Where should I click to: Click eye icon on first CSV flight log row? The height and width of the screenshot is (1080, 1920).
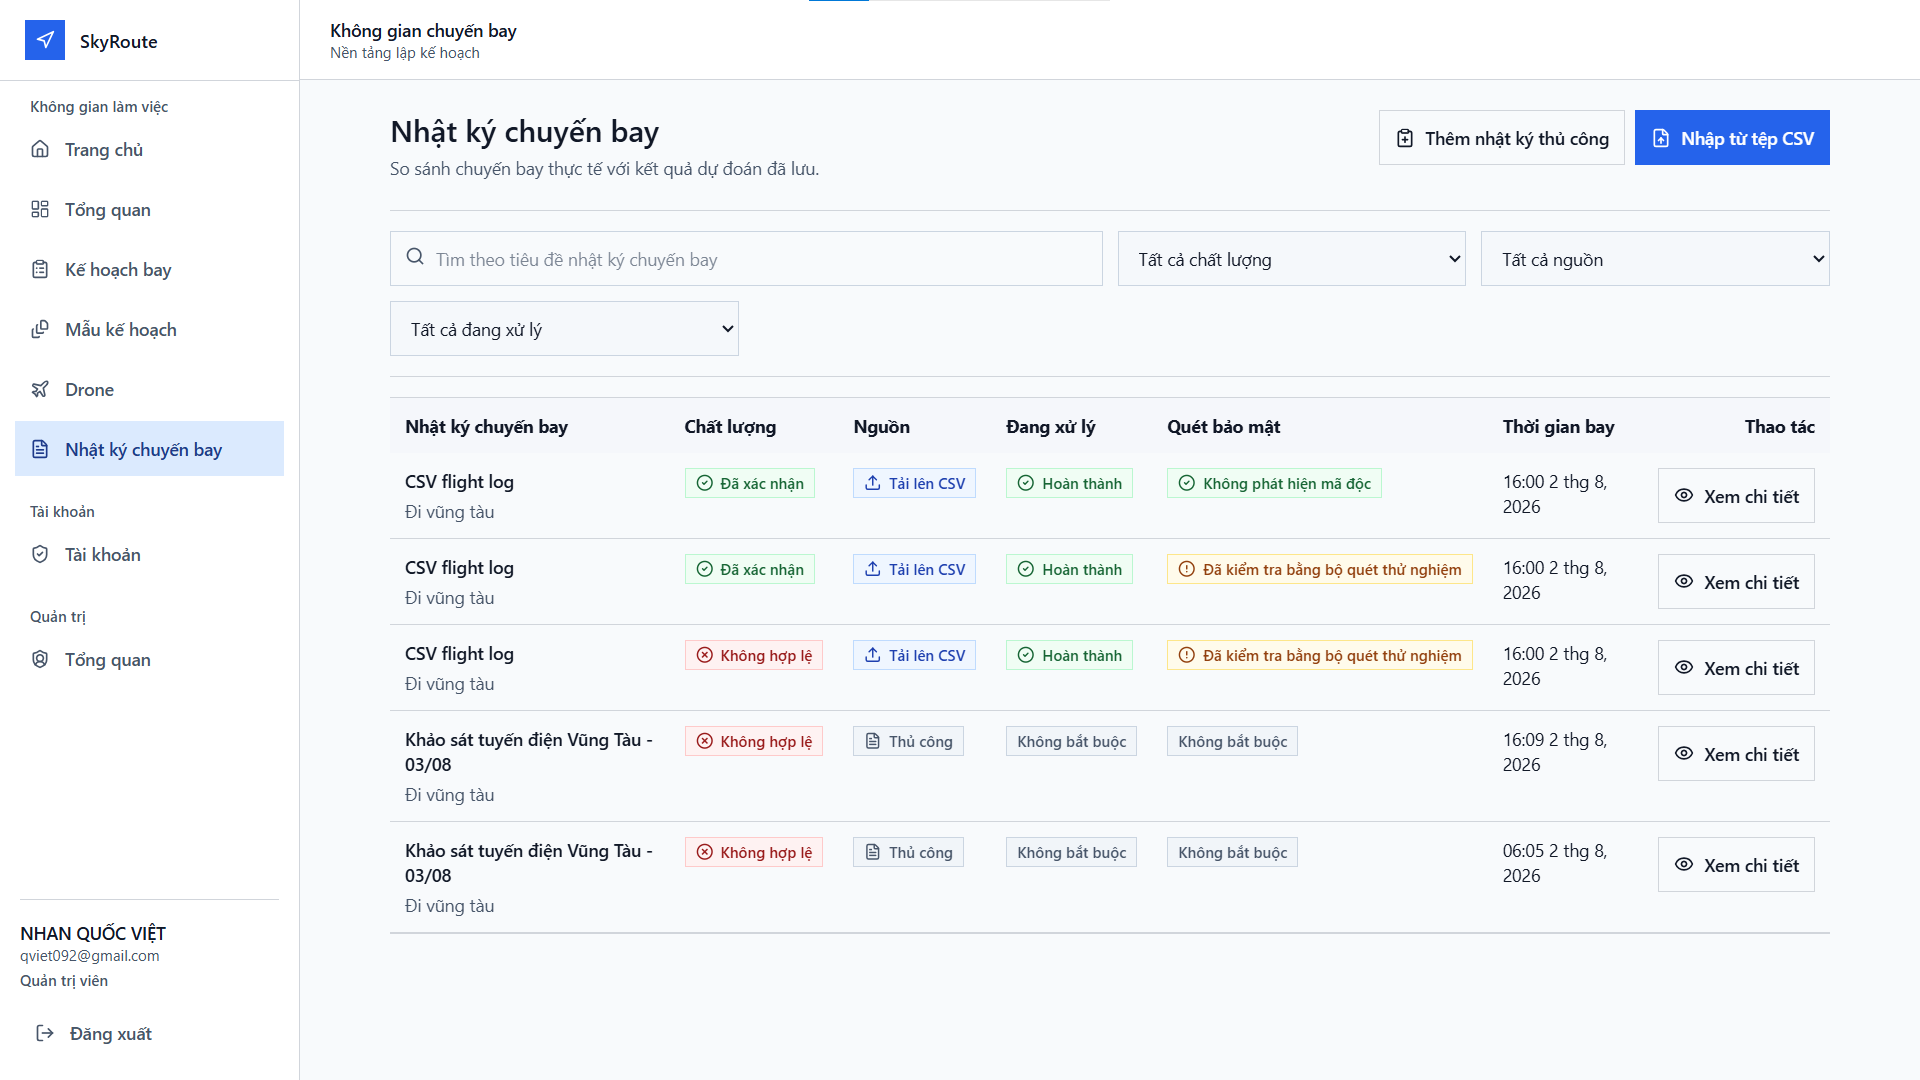coord(1684,495)
